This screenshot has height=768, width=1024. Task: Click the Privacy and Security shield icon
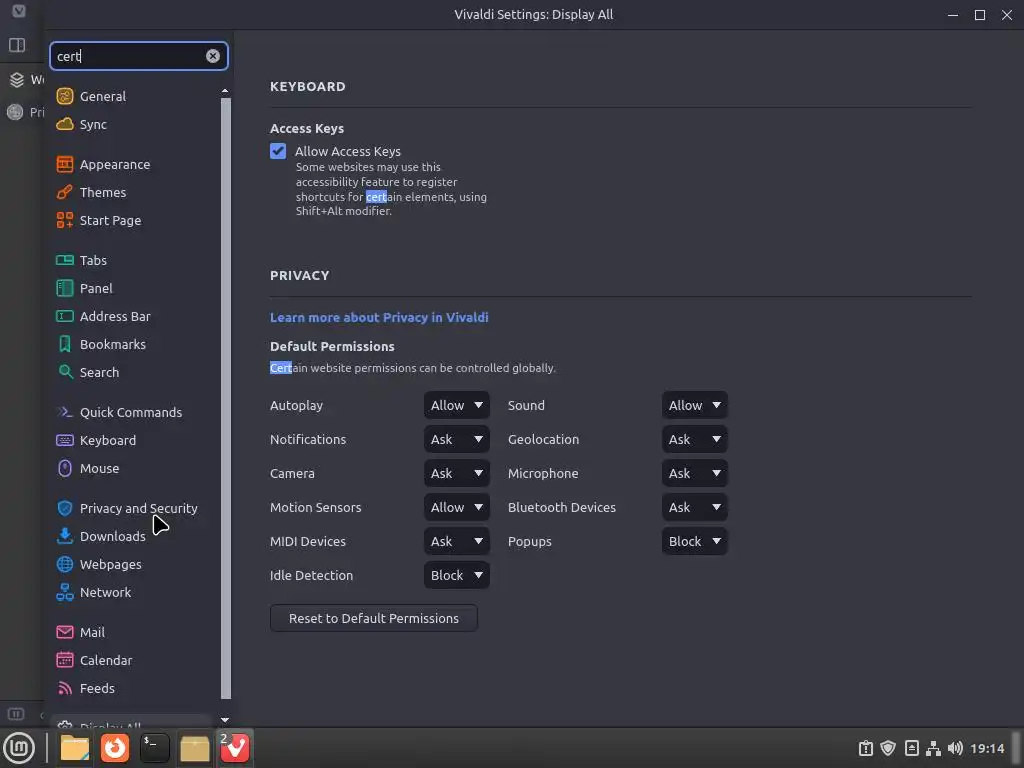point(65,508)
